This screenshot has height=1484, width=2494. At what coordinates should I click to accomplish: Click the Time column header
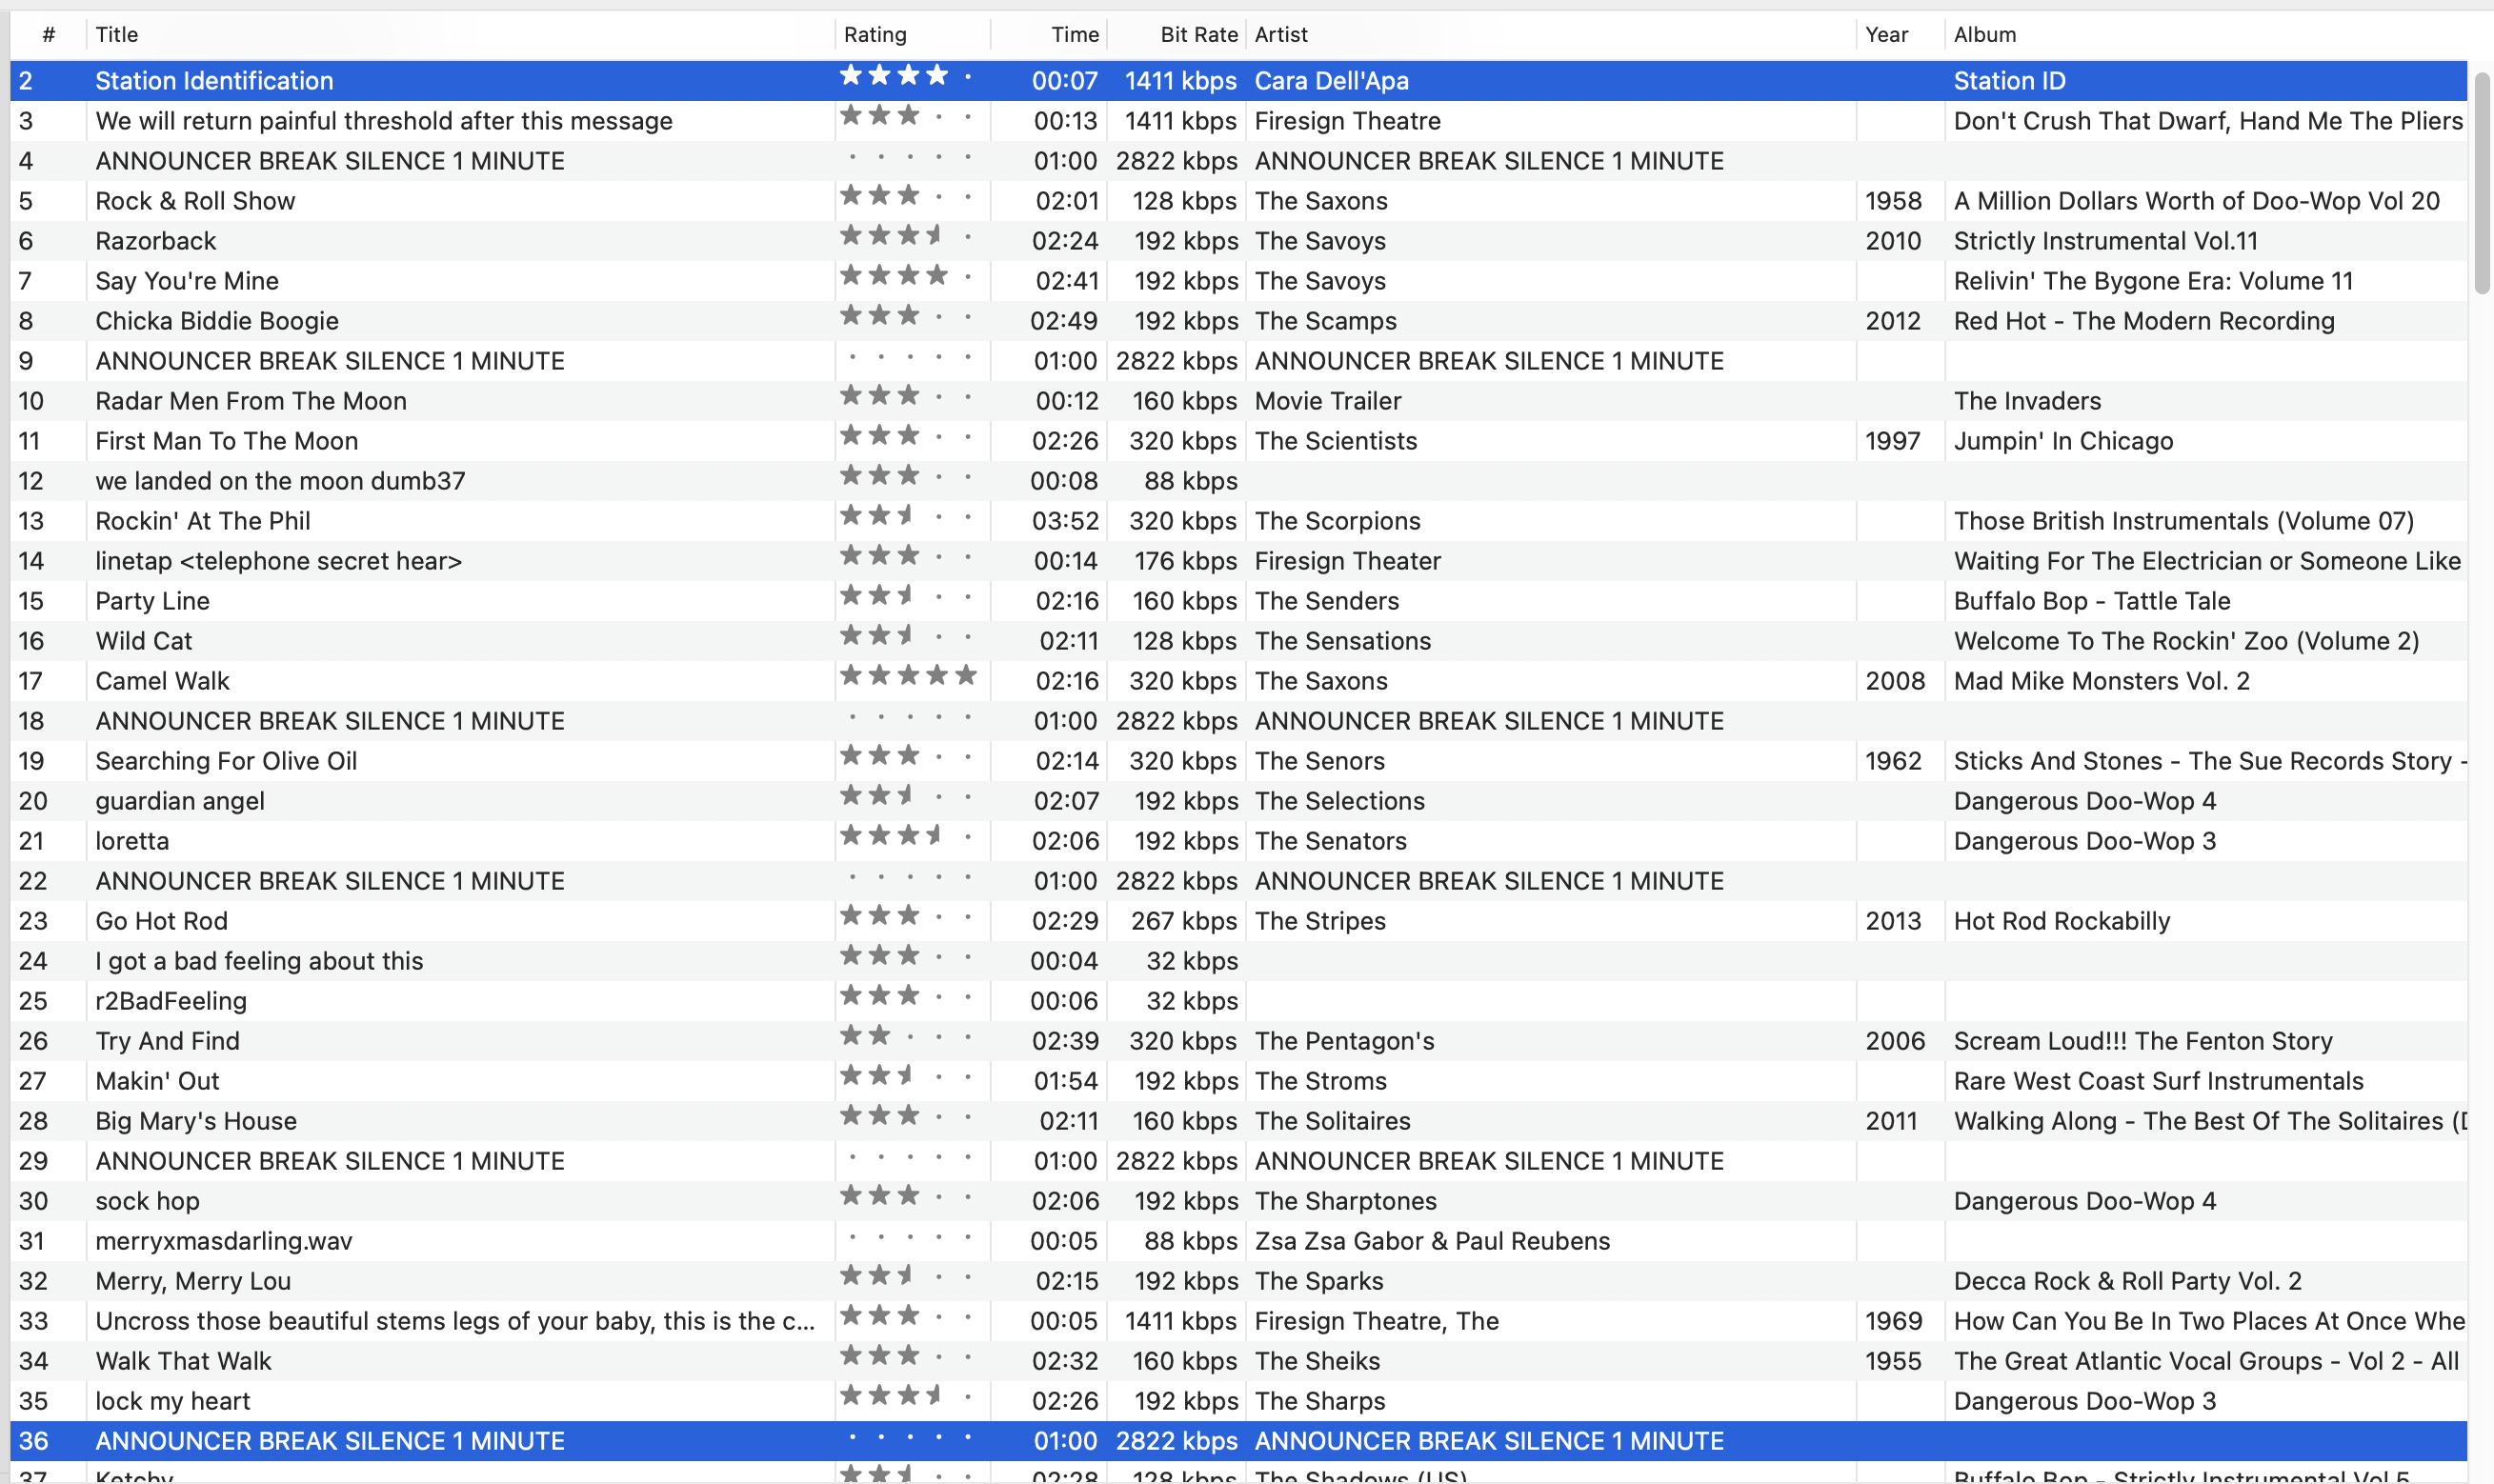[1074, 35]
